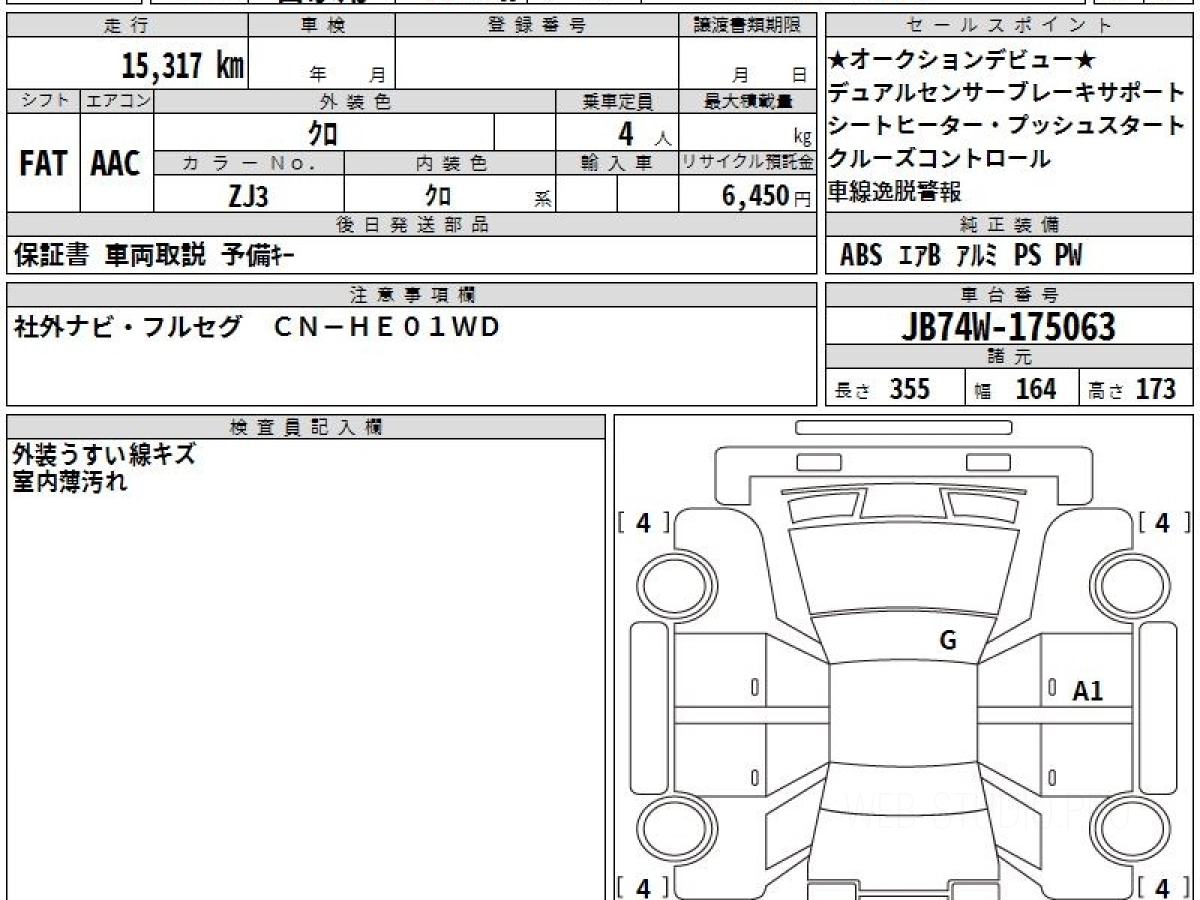Image resolution: width=1200 pixels, height=900 pixels.
Task: Select the 社外ナビ・フルセグ CN-HE01WD note
Action: 257,327
